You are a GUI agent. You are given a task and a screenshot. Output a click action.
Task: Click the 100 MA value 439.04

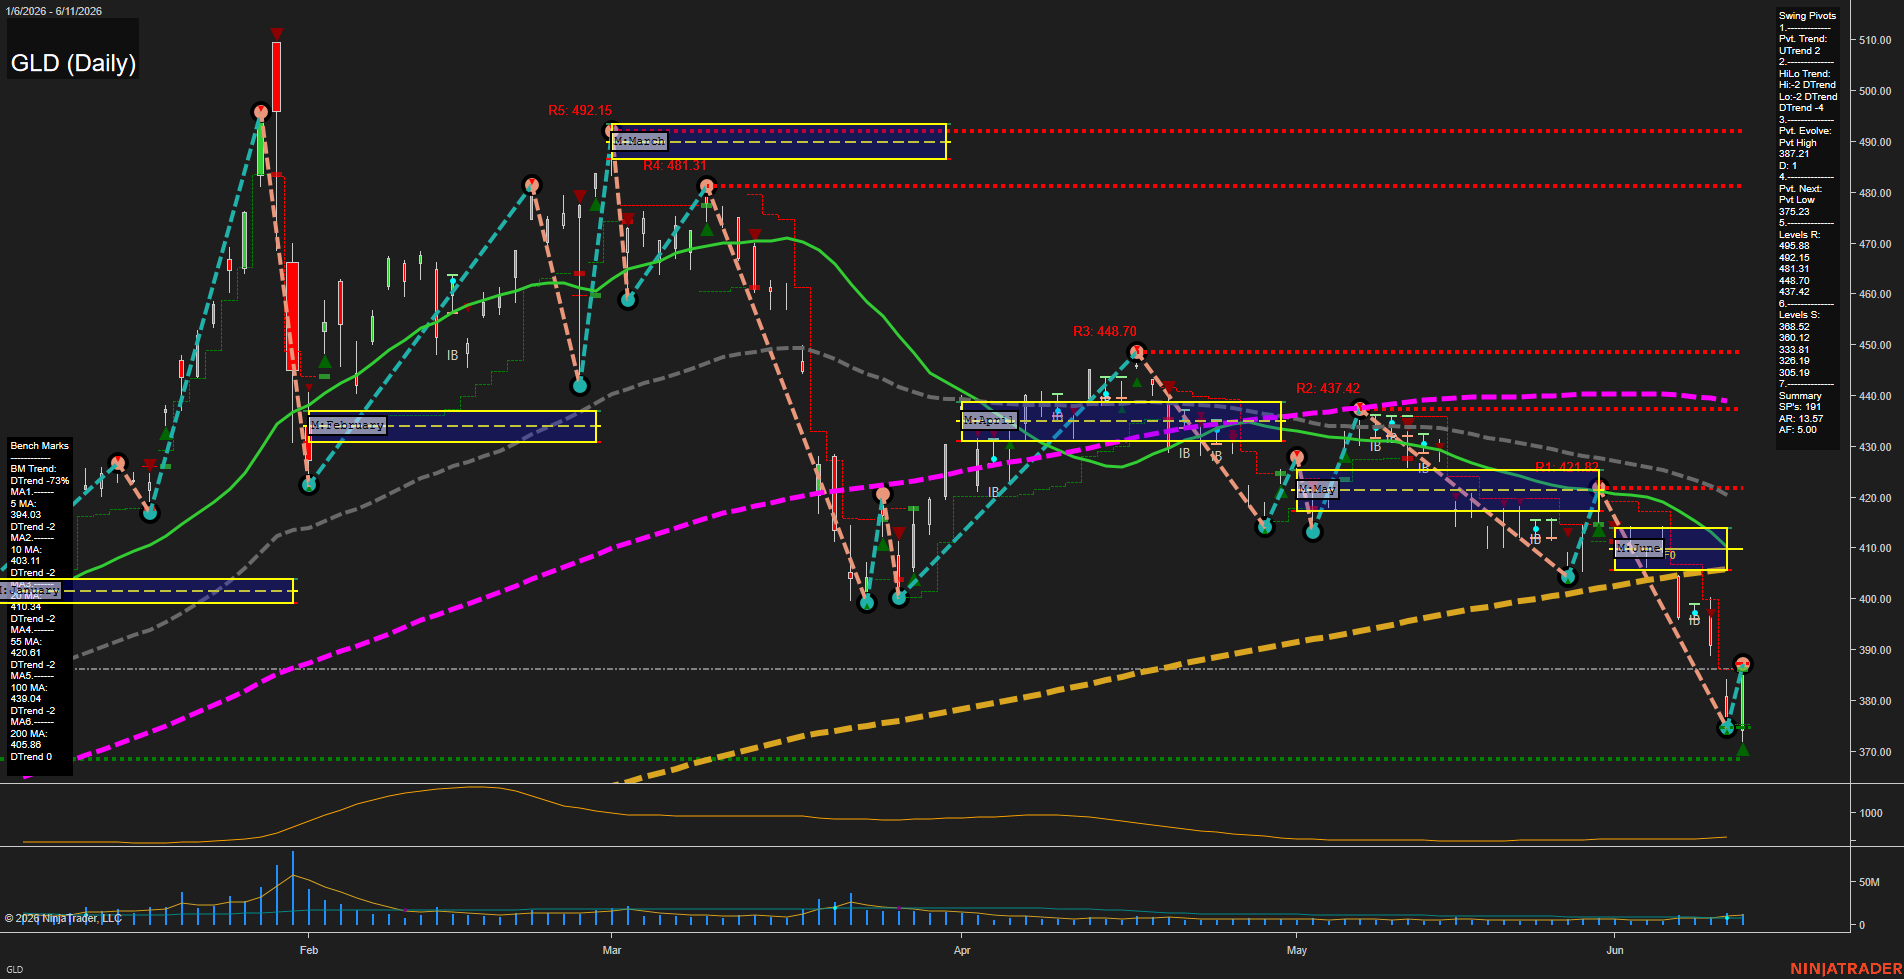[26, 699]
